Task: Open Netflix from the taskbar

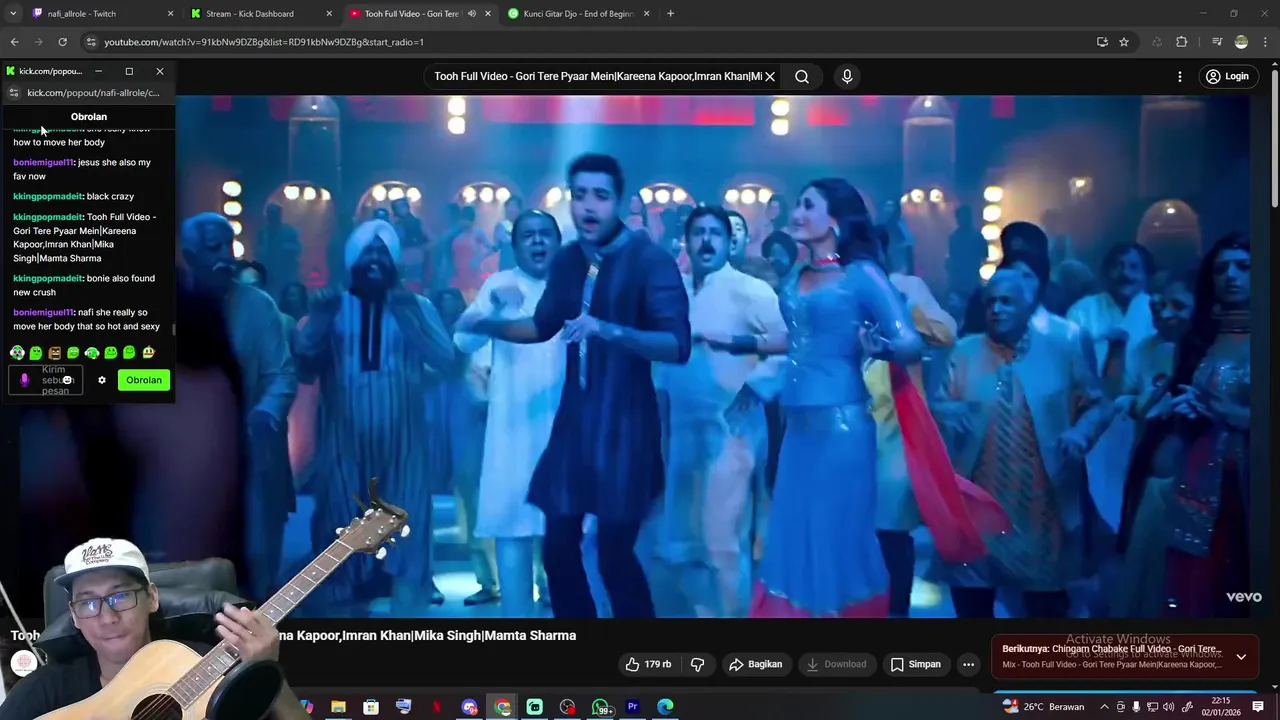Action: point(436,707)
